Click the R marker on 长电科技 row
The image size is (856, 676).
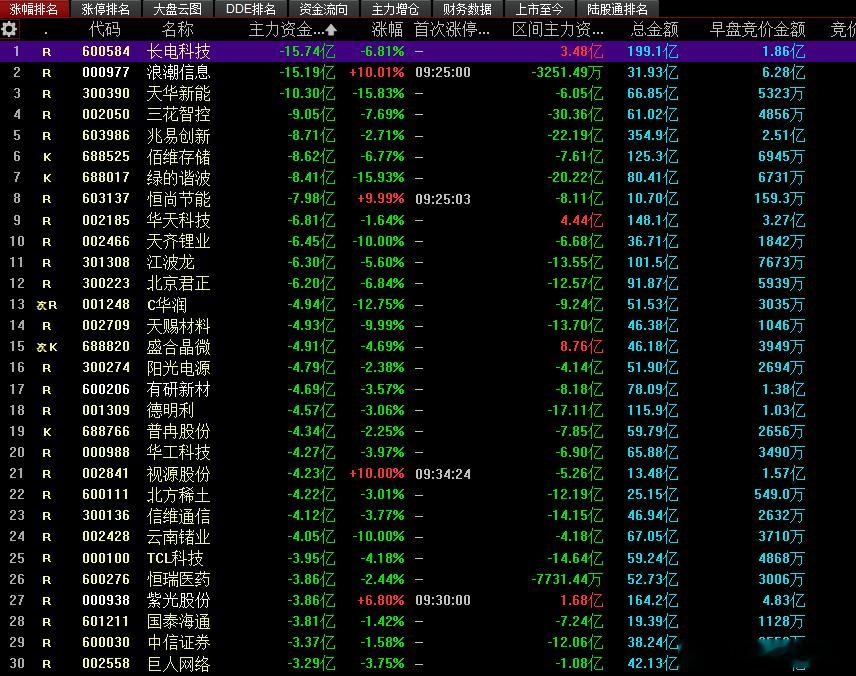tap(46, 52)
